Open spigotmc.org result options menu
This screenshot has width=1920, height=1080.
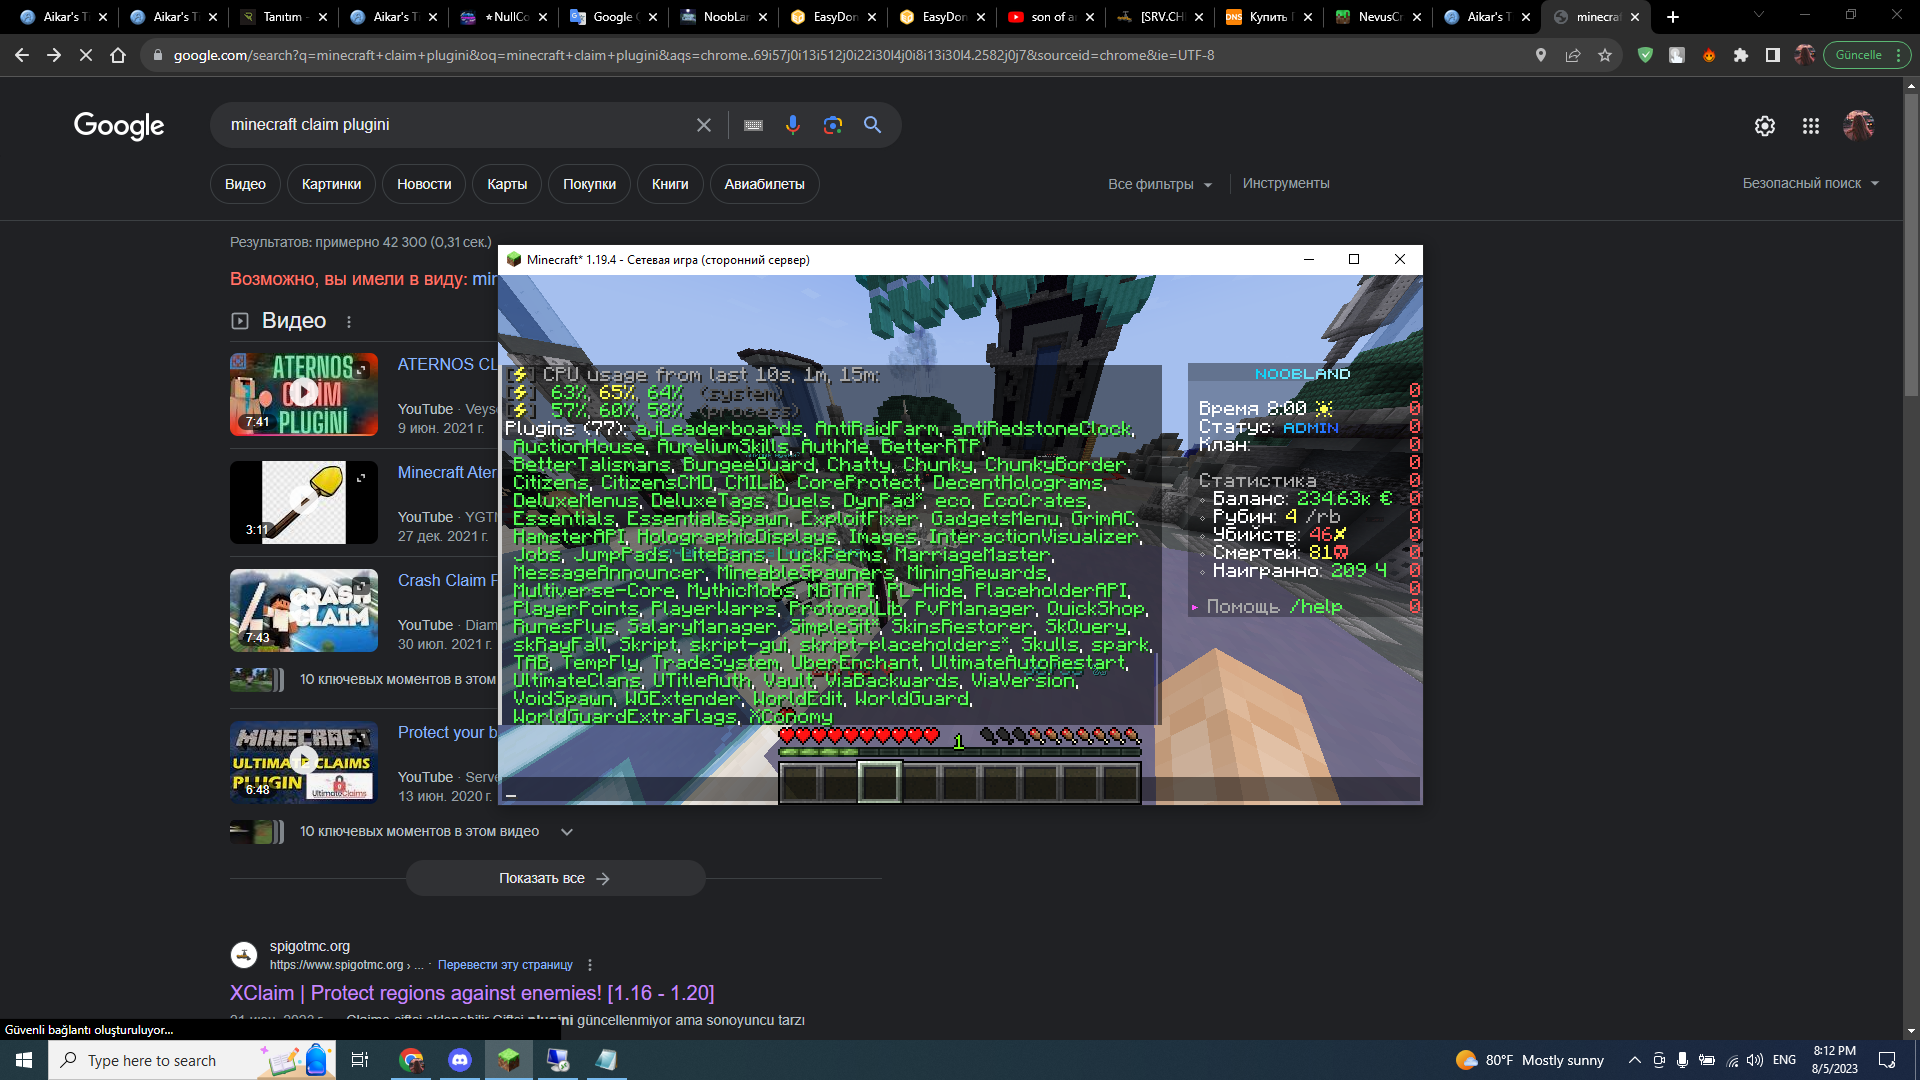(590, 965)
